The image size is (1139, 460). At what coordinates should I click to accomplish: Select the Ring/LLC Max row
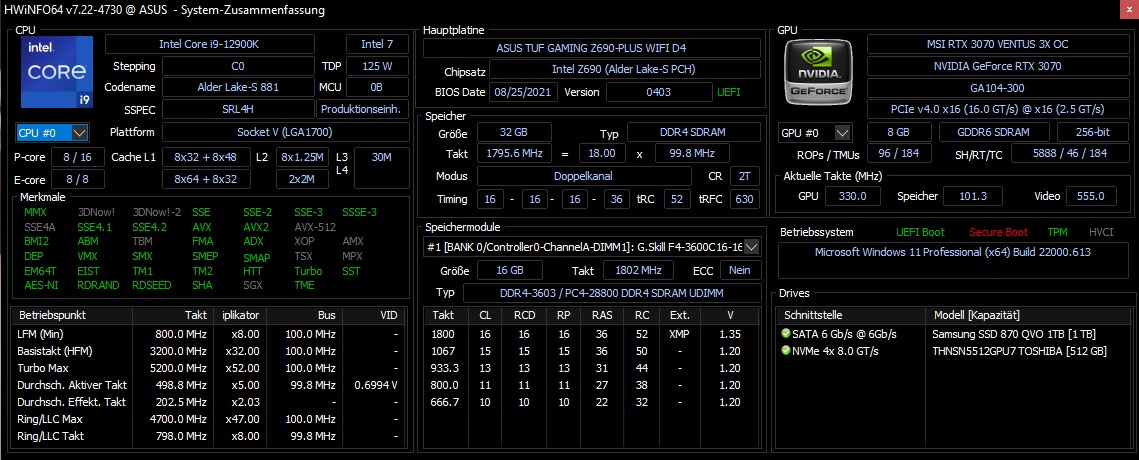tap(208, 419)
